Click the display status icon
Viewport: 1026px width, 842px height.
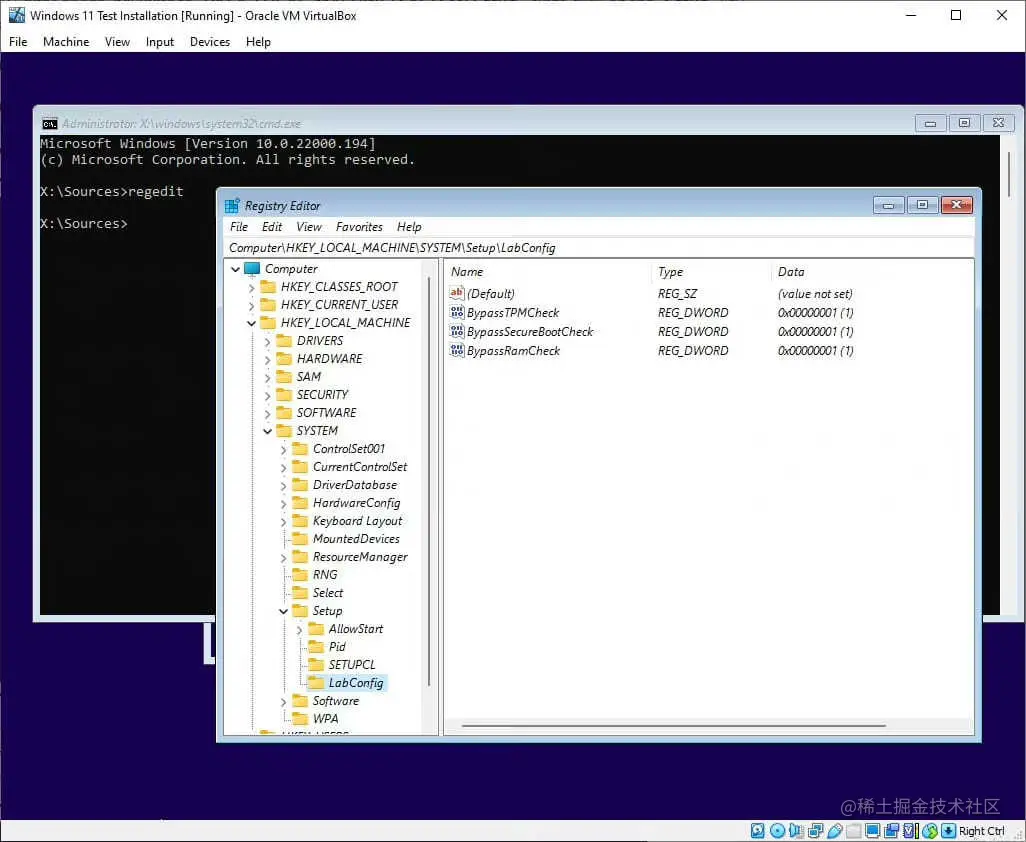pos(872,831)
